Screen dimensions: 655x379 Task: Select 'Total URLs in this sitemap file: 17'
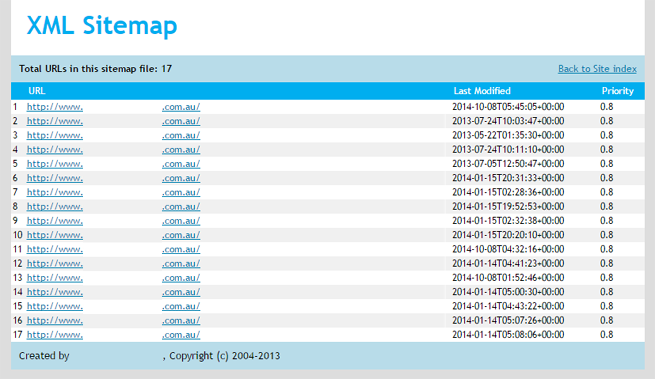95,69
